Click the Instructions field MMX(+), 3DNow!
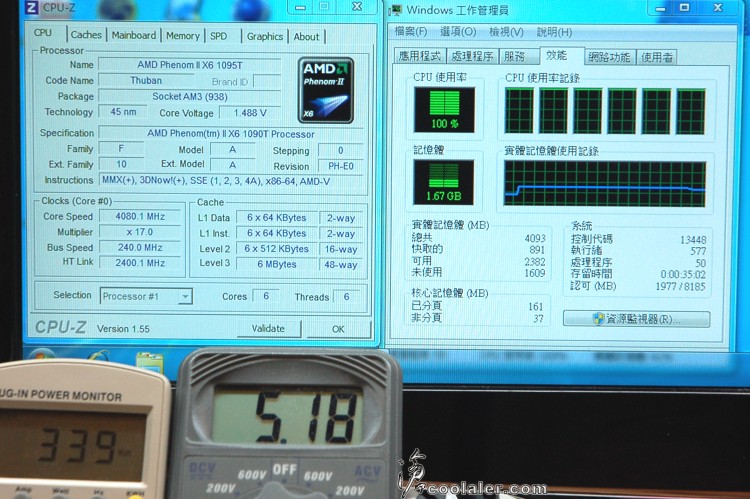The width and height of the screenshot is (750, 499). (231, 181)
